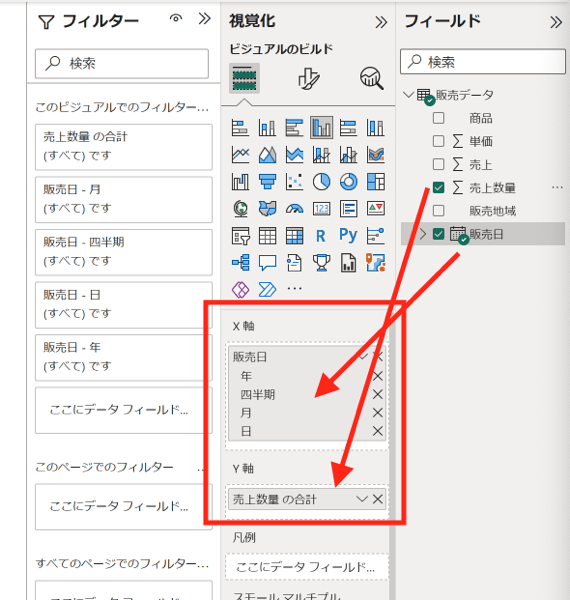Select the gauge visual icon
This screenshot has width=570, height=600.
(x=294, y=209)
